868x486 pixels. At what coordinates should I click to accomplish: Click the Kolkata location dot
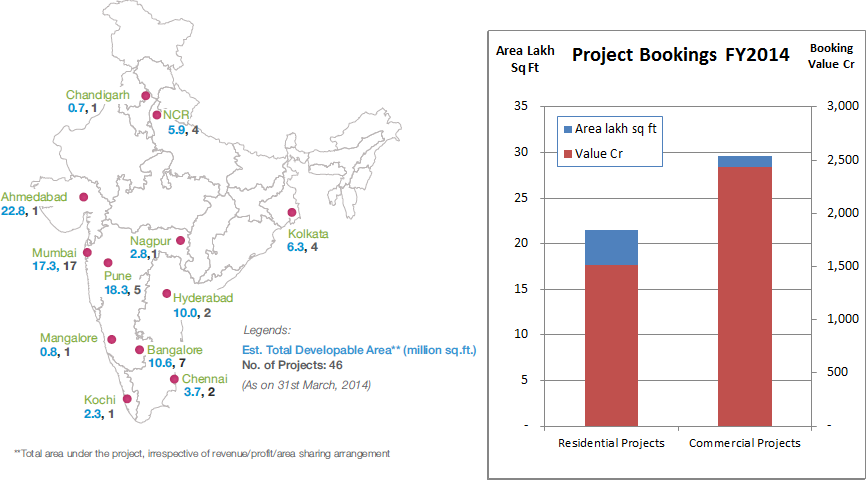[292, 213]
